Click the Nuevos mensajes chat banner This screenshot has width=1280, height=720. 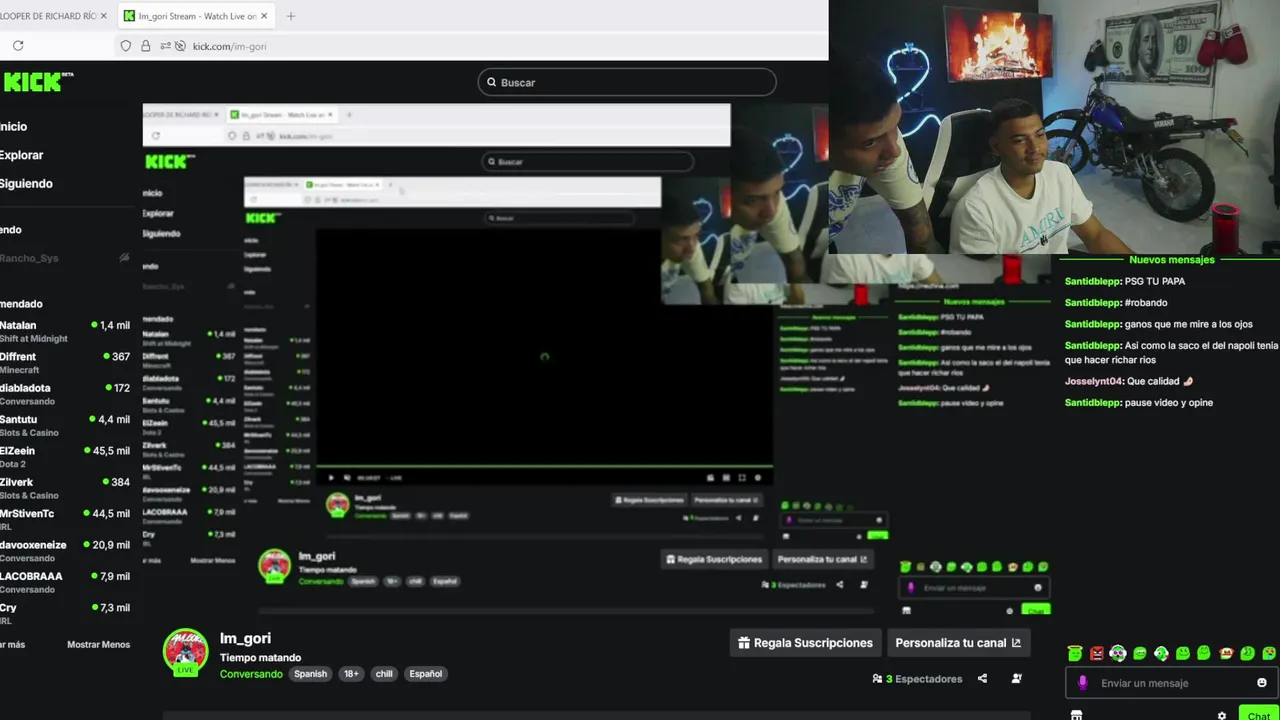[x=1171, y=260]
